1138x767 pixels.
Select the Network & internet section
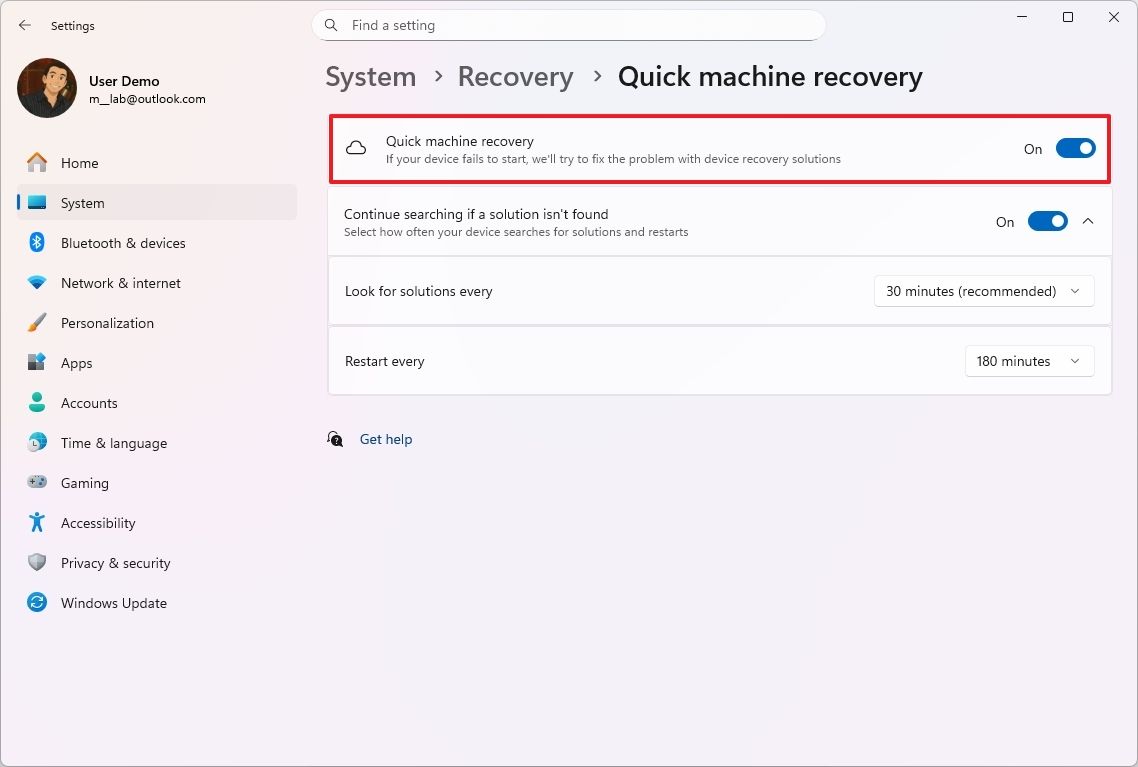(x=120, y=282)
